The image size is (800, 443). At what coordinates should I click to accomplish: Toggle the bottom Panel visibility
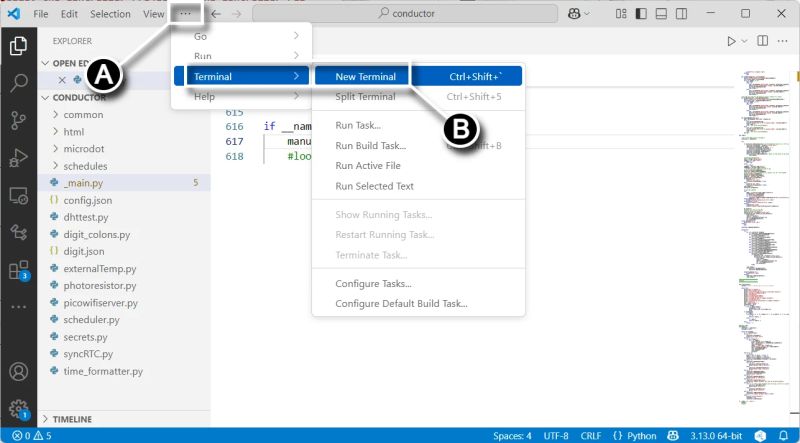pyautogui.click(x=661, y=14)
